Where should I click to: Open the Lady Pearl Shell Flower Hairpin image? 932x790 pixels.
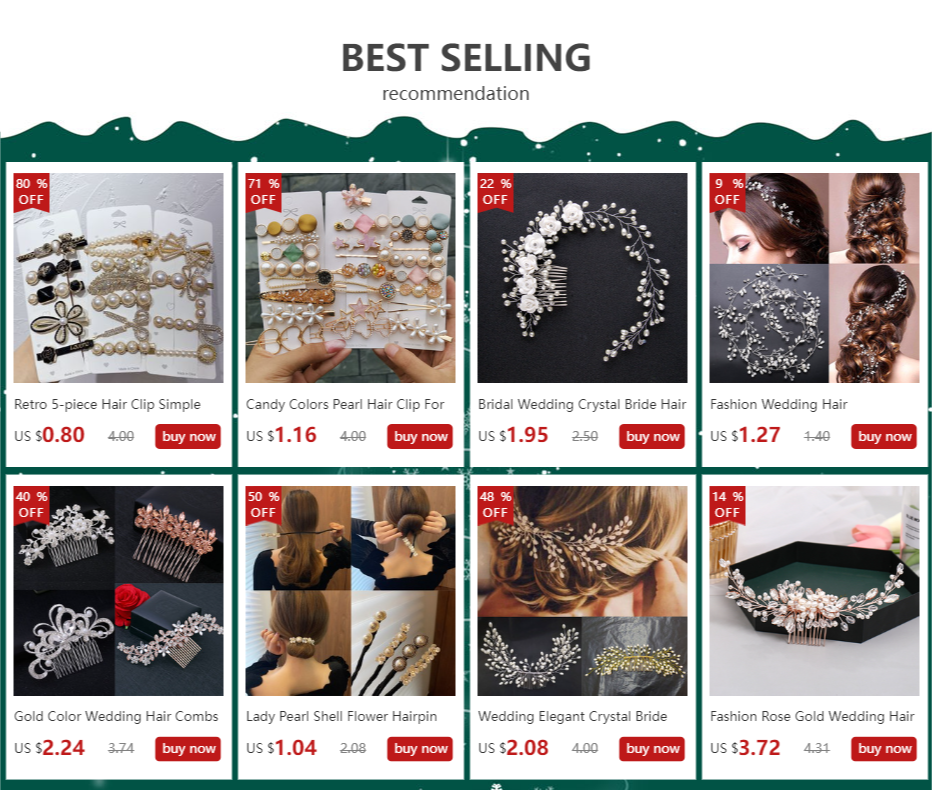click(350, 591)
